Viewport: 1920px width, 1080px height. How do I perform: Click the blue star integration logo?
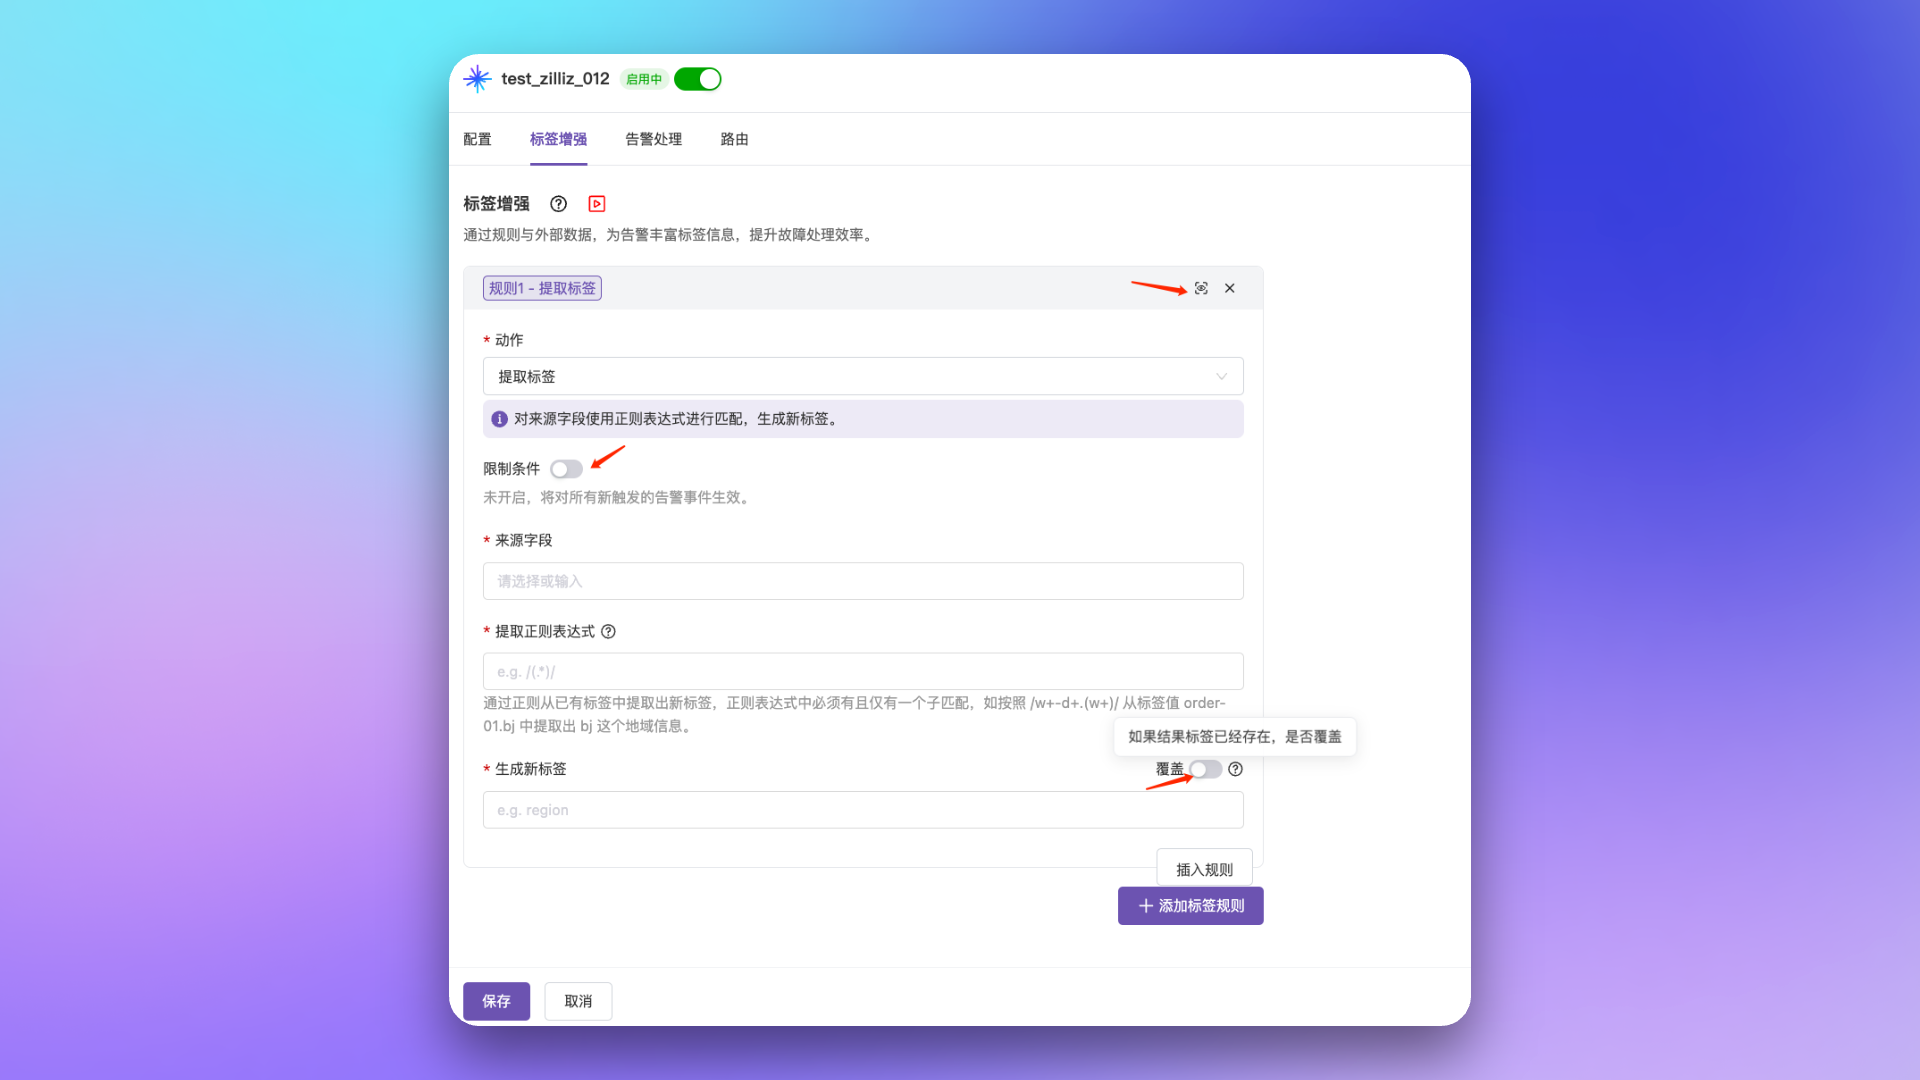477,79
